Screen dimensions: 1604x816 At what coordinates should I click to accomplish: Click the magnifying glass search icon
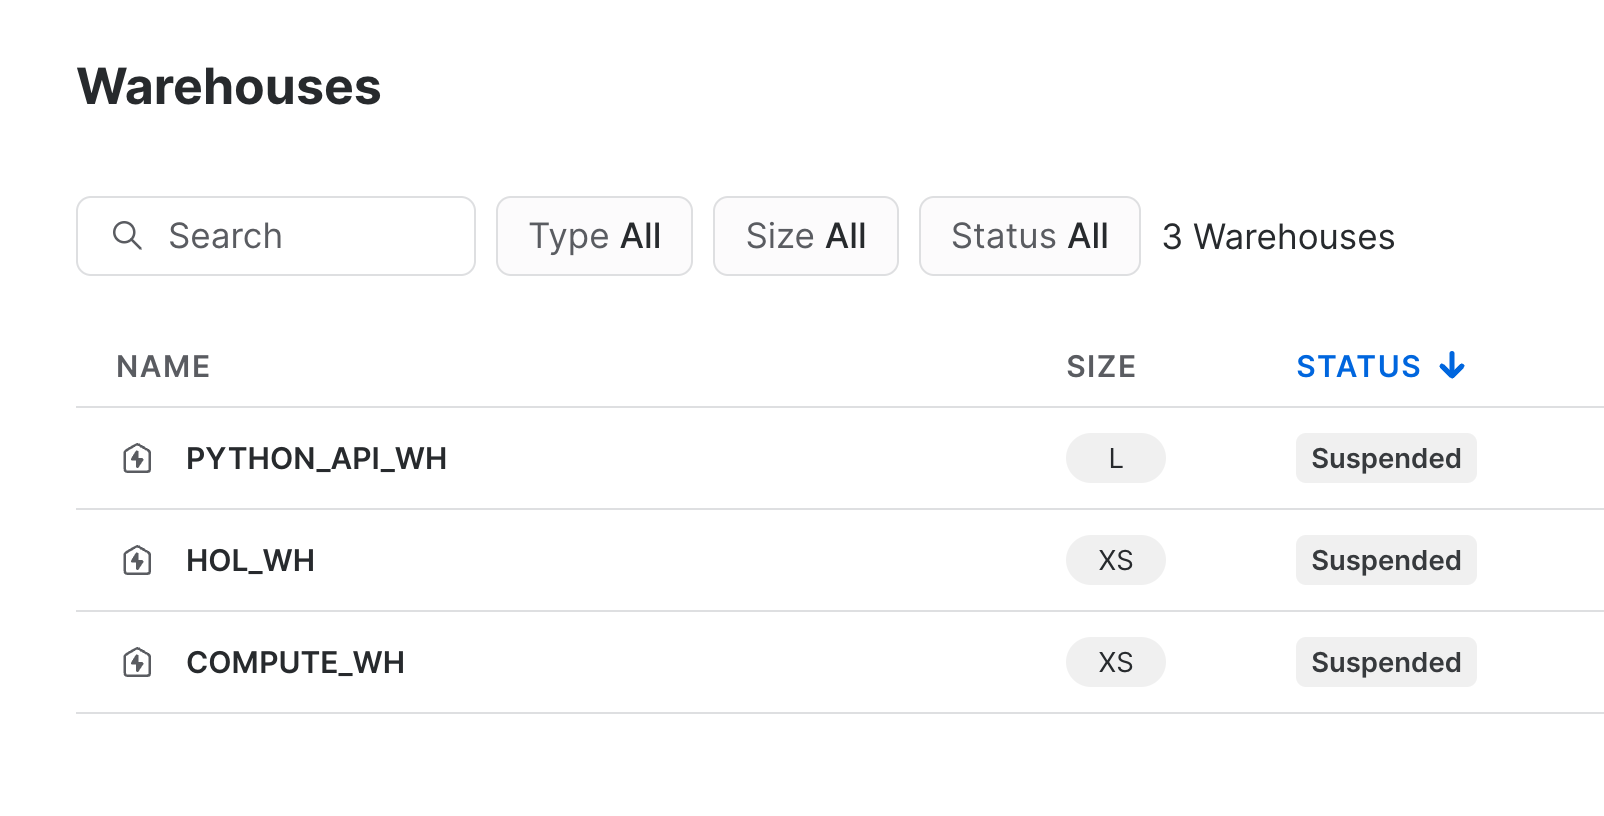point(127,236)
